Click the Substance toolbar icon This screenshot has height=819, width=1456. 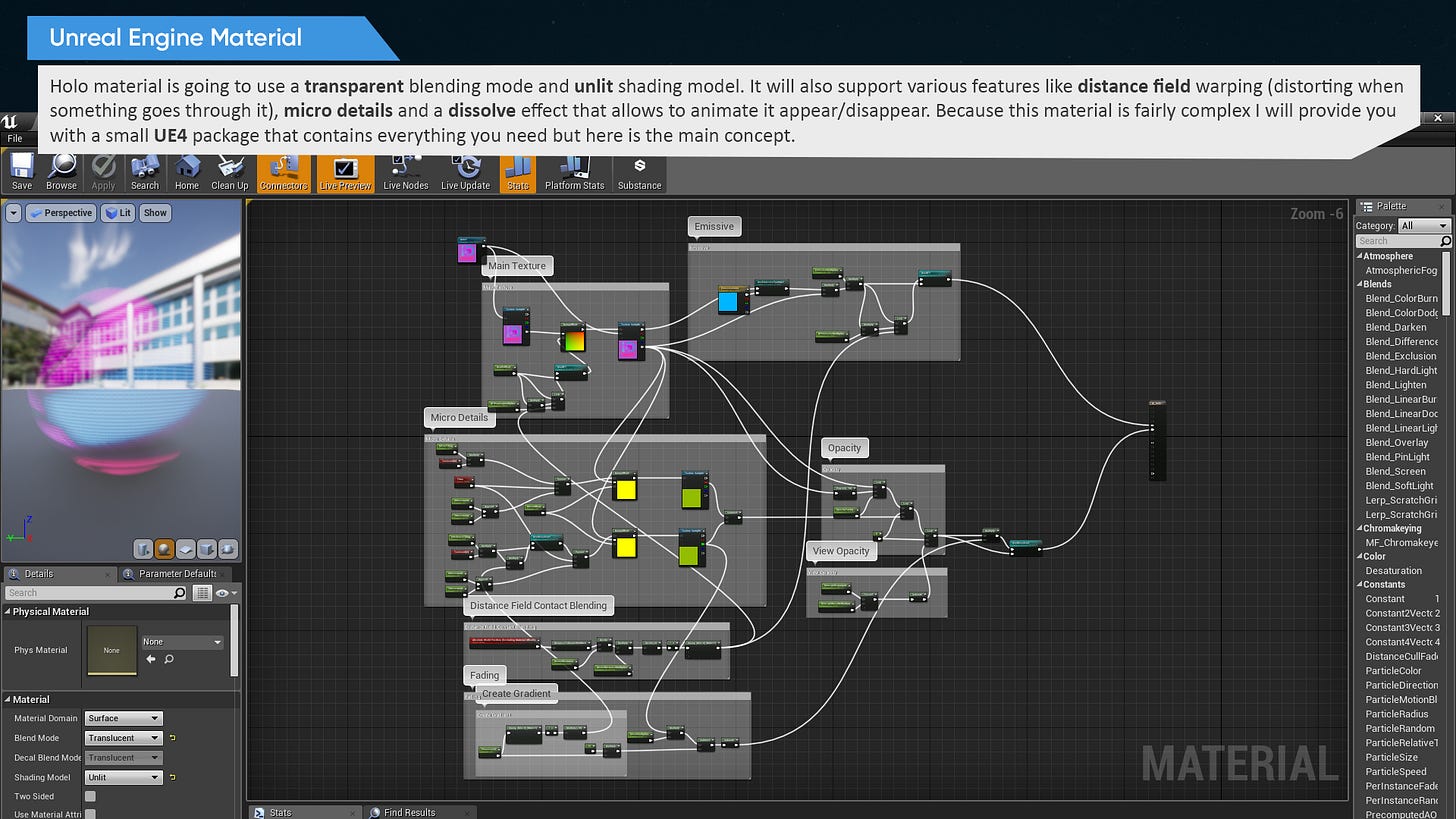coord(639,172)
